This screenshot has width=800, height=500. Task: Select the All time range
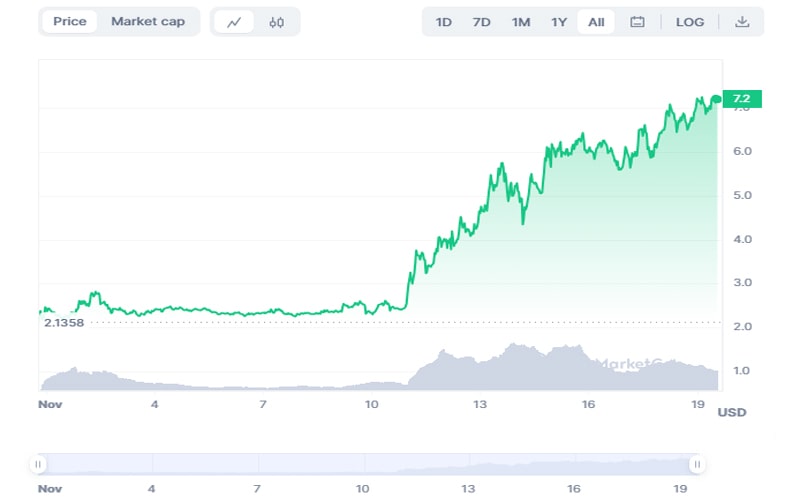click(x=596, y=22)
